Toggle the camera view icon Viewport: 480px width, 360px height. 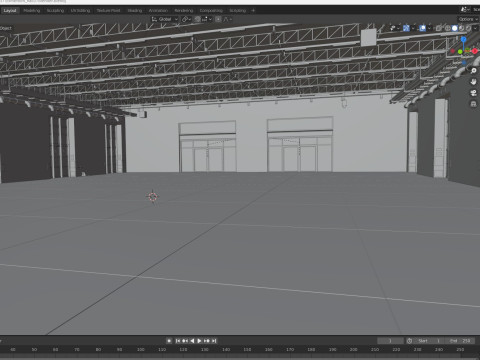pyautogui.click(x=473, y=93)
